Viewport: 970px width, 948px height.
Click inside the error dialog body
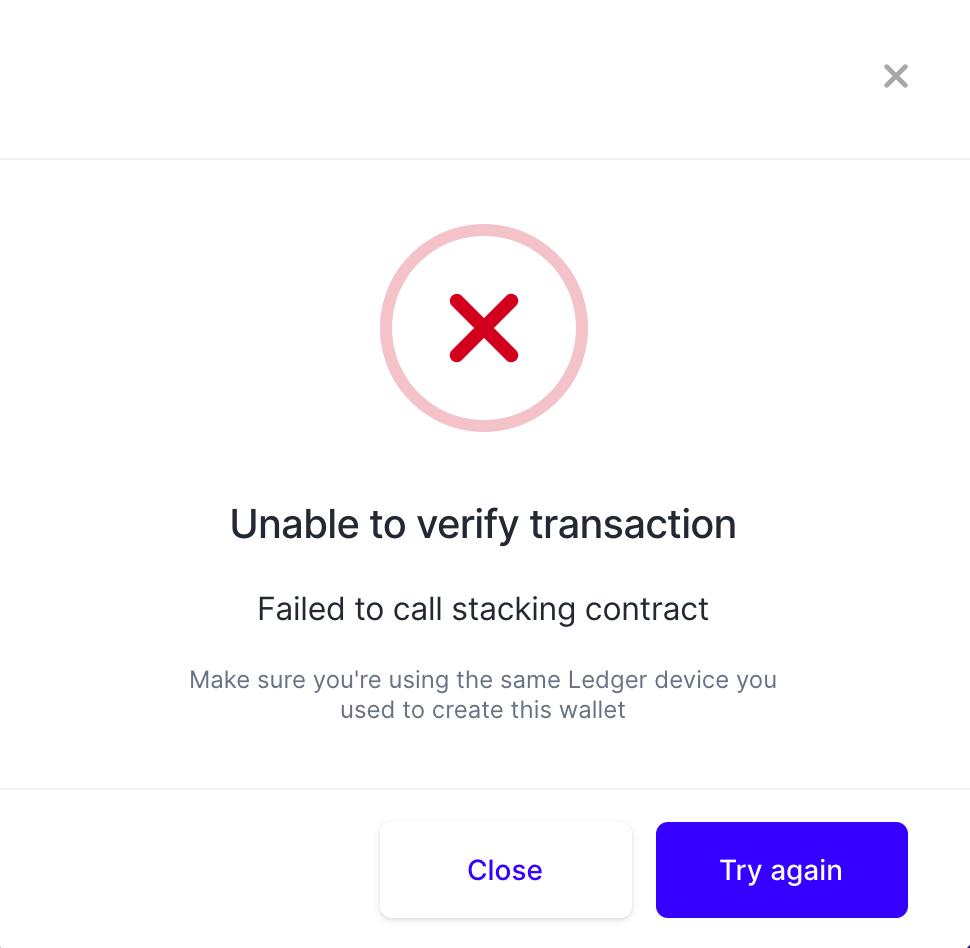[x=484, y=470]
